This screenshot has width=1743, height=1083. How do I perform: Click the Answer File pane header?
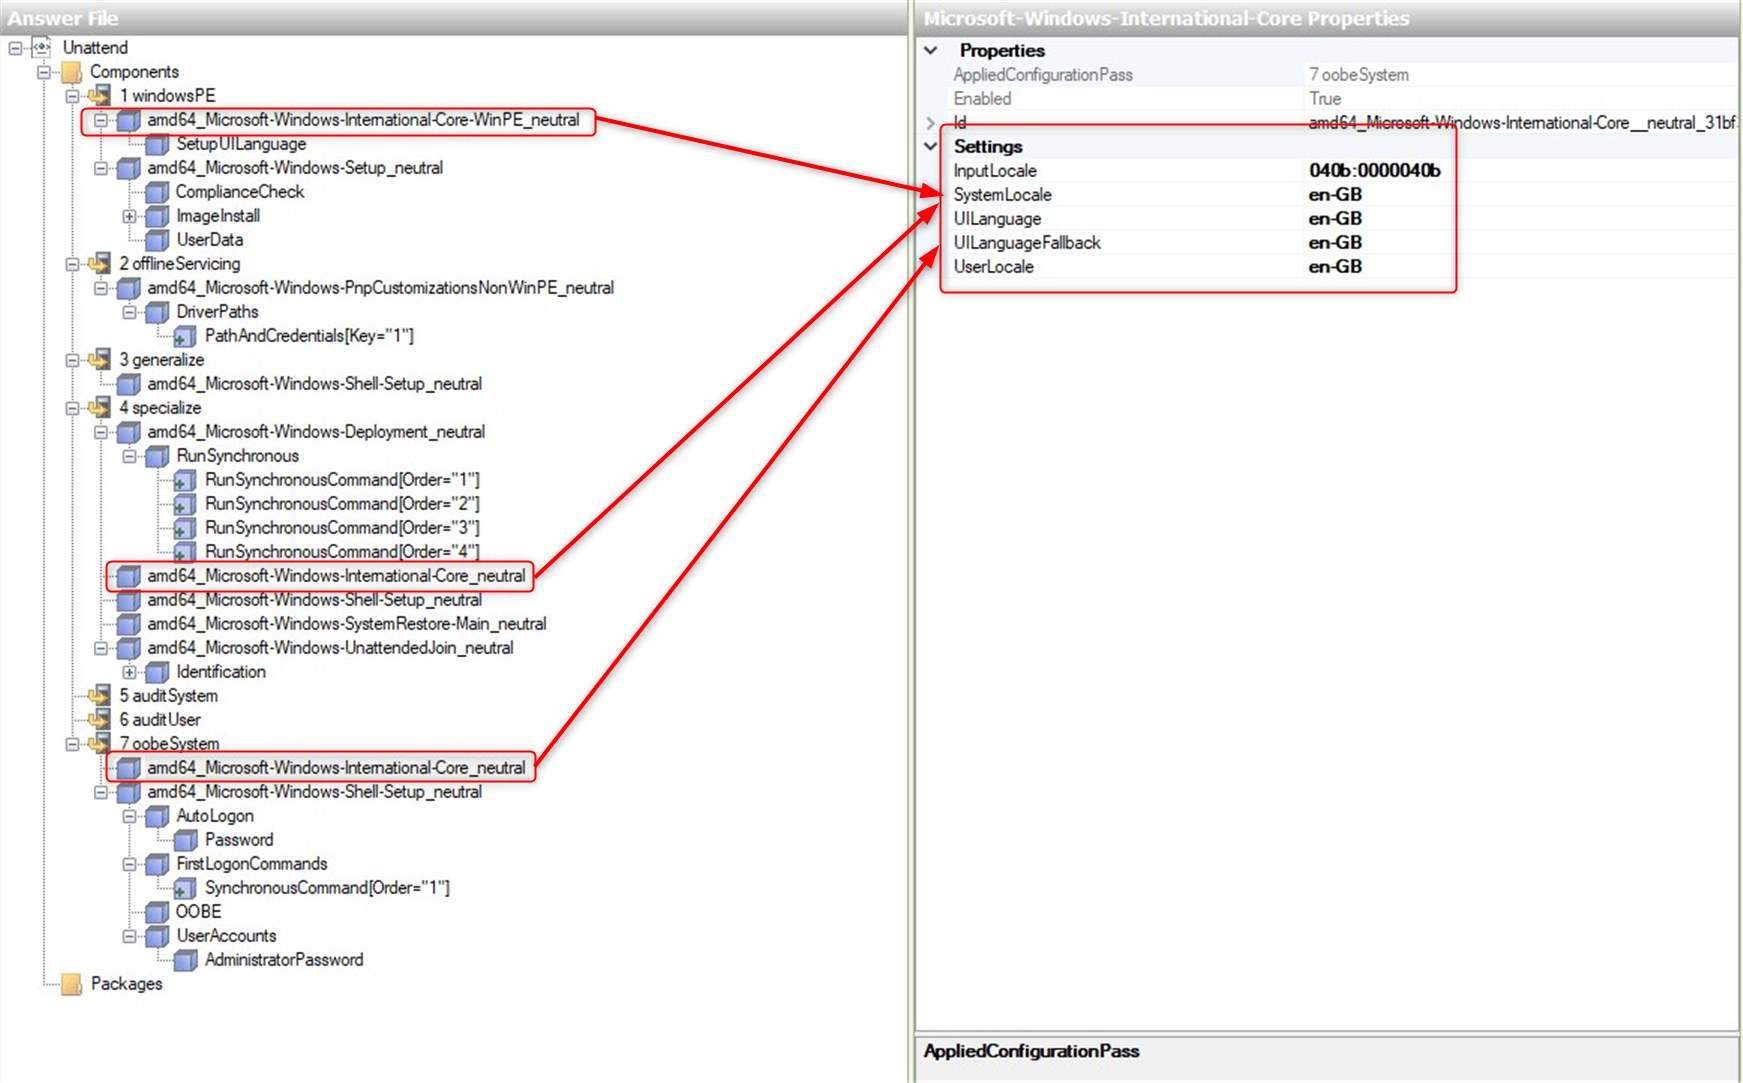(x=454, y=18)
